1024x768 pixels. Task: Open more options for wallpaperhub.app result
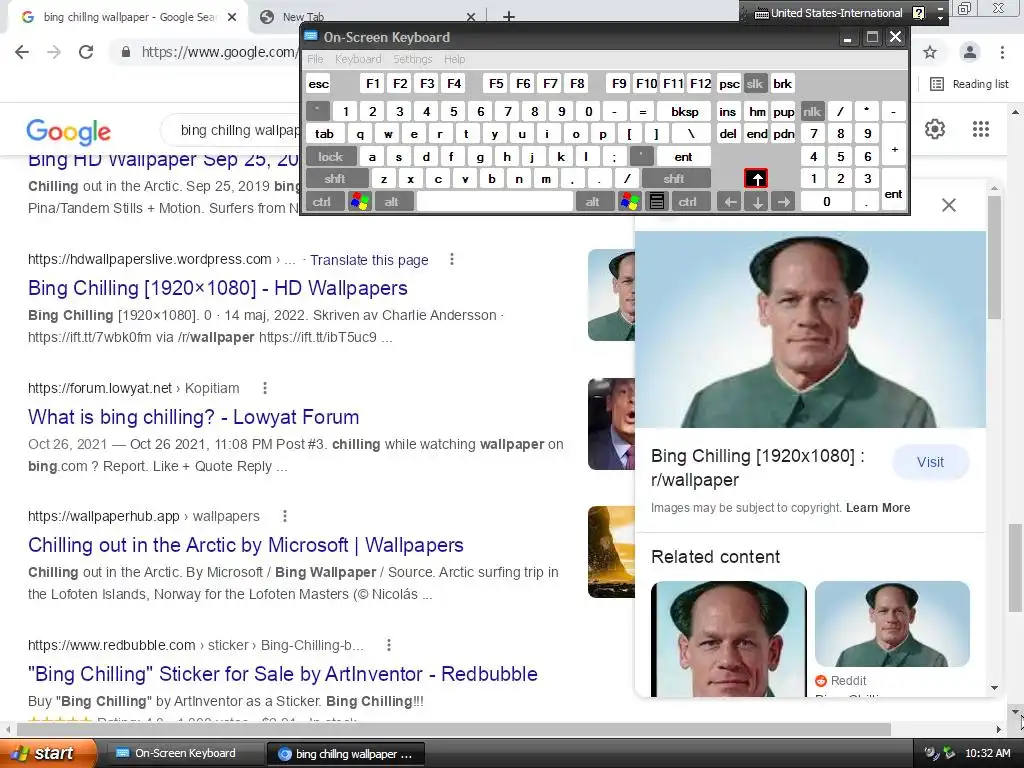tap(285, 517)
